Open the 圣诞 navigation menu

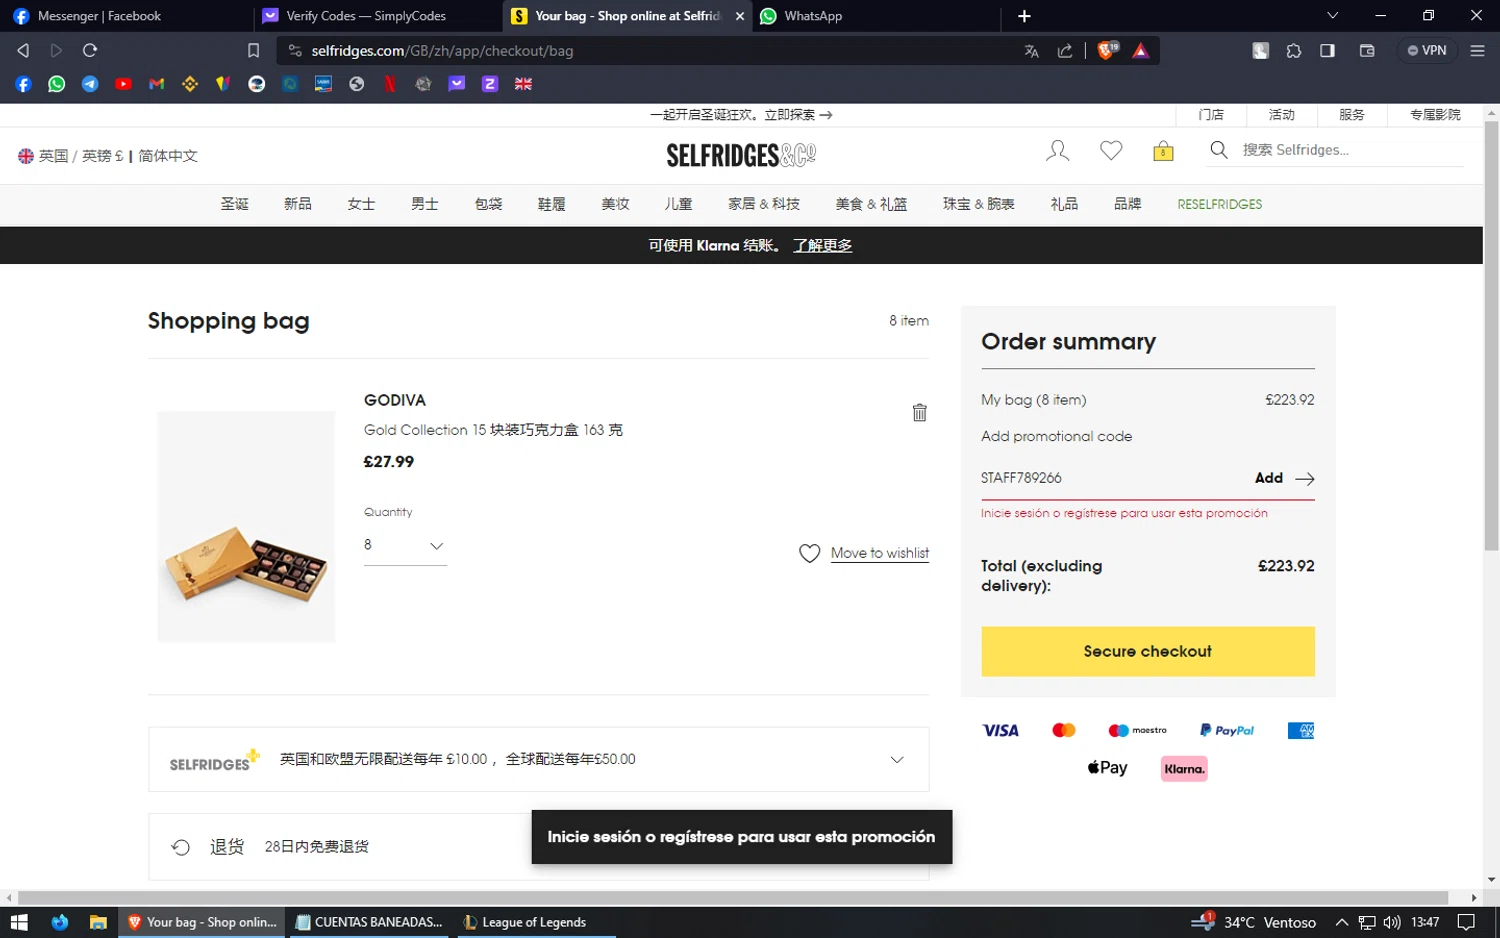coord(235,204)
